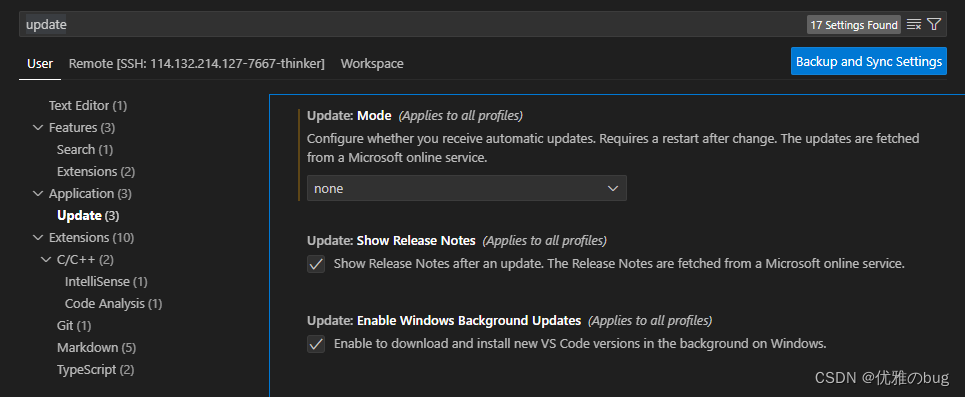Switch to the User settings tab
This screenshot has width=965, height=397.
[40, 63]
